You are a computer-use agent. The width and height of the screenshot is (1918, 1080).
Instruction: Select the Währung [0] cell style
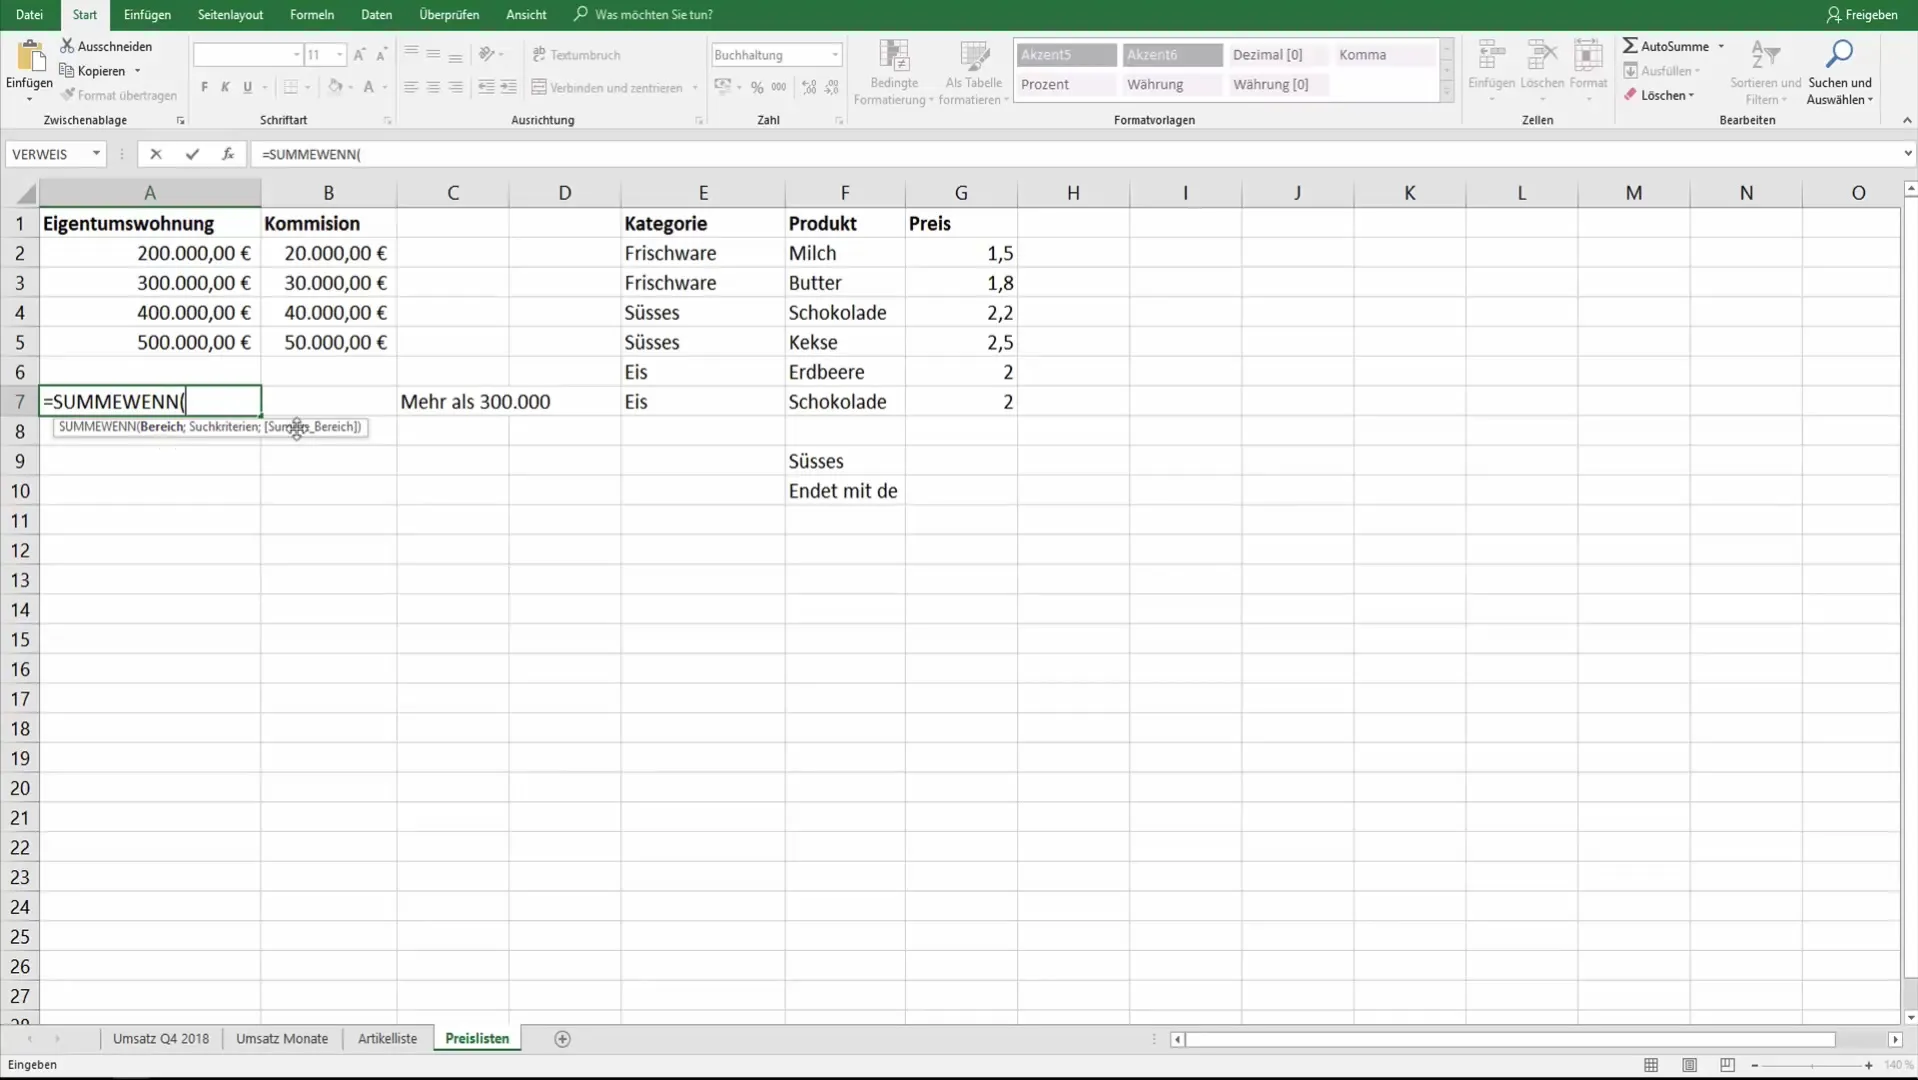[1279, 85]
